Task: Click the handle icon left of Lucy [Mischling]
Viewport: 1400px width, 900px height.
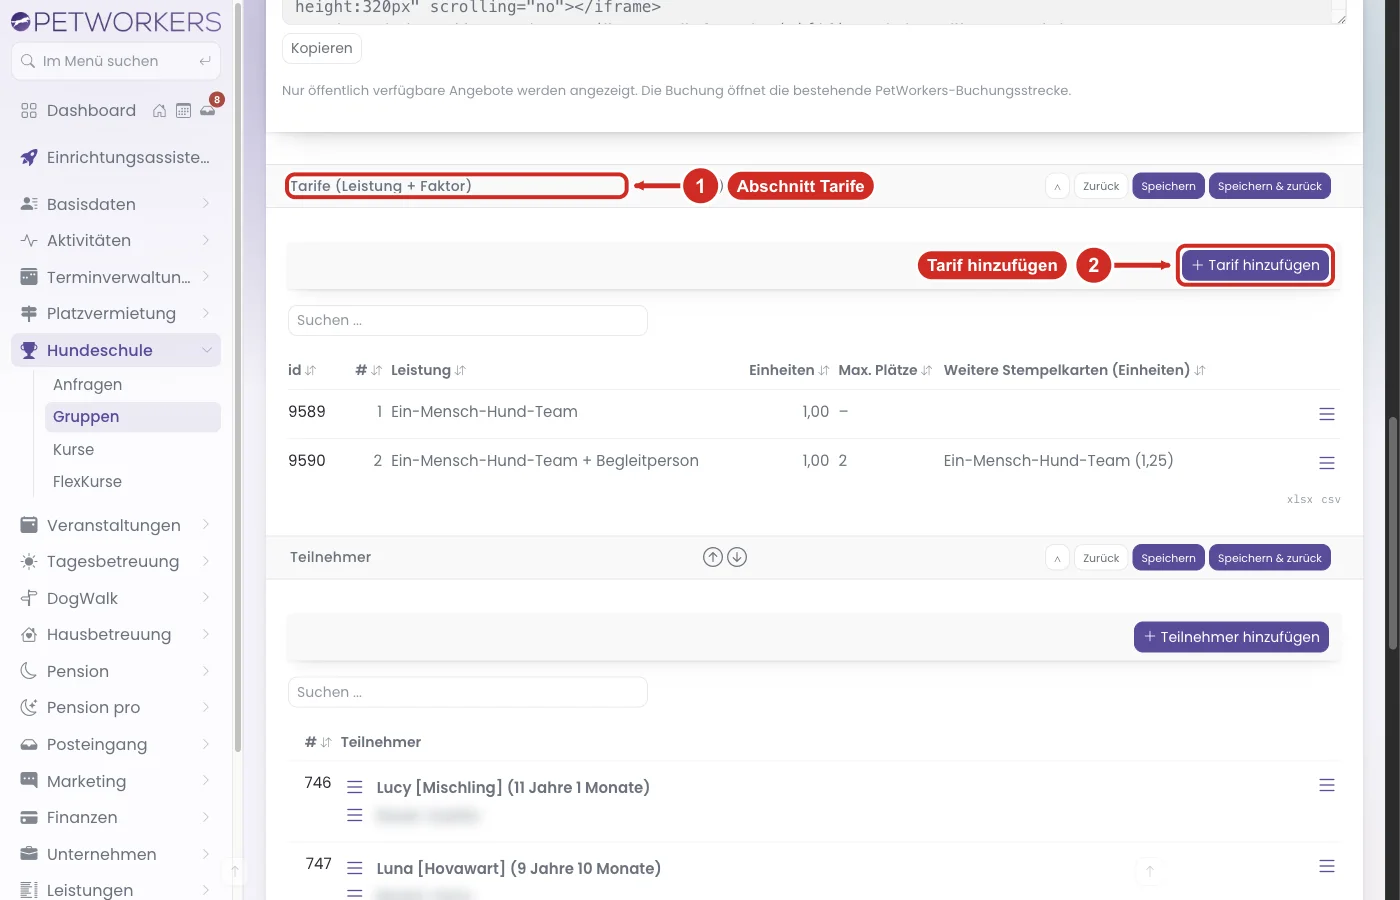Action: point(355,787)
